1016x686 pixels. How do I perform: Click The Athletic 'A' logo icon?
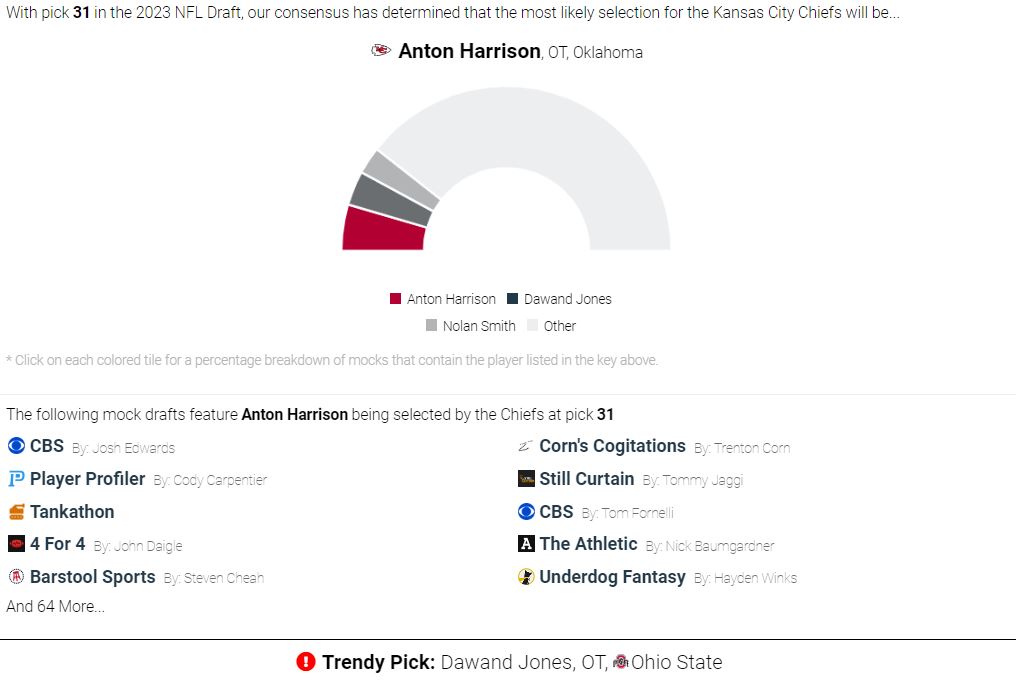pyautogui.click(x=526, y=543)
